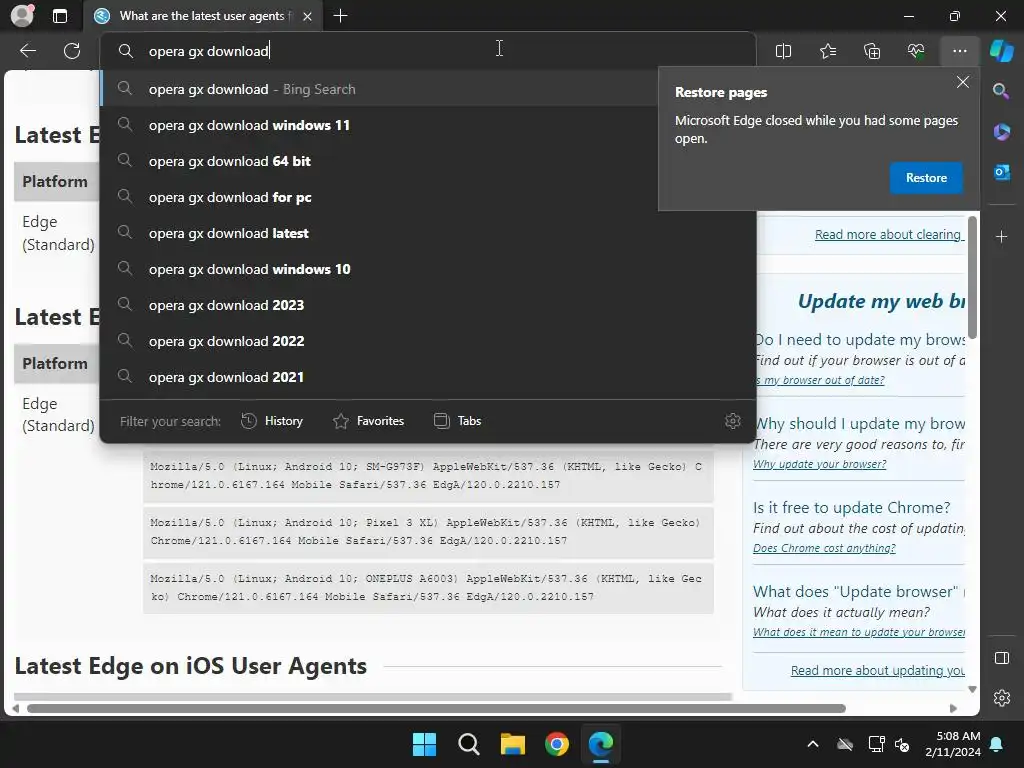Dismiss the Restore pages popup
Screen dimensions: 1024x768
[962, 82]
